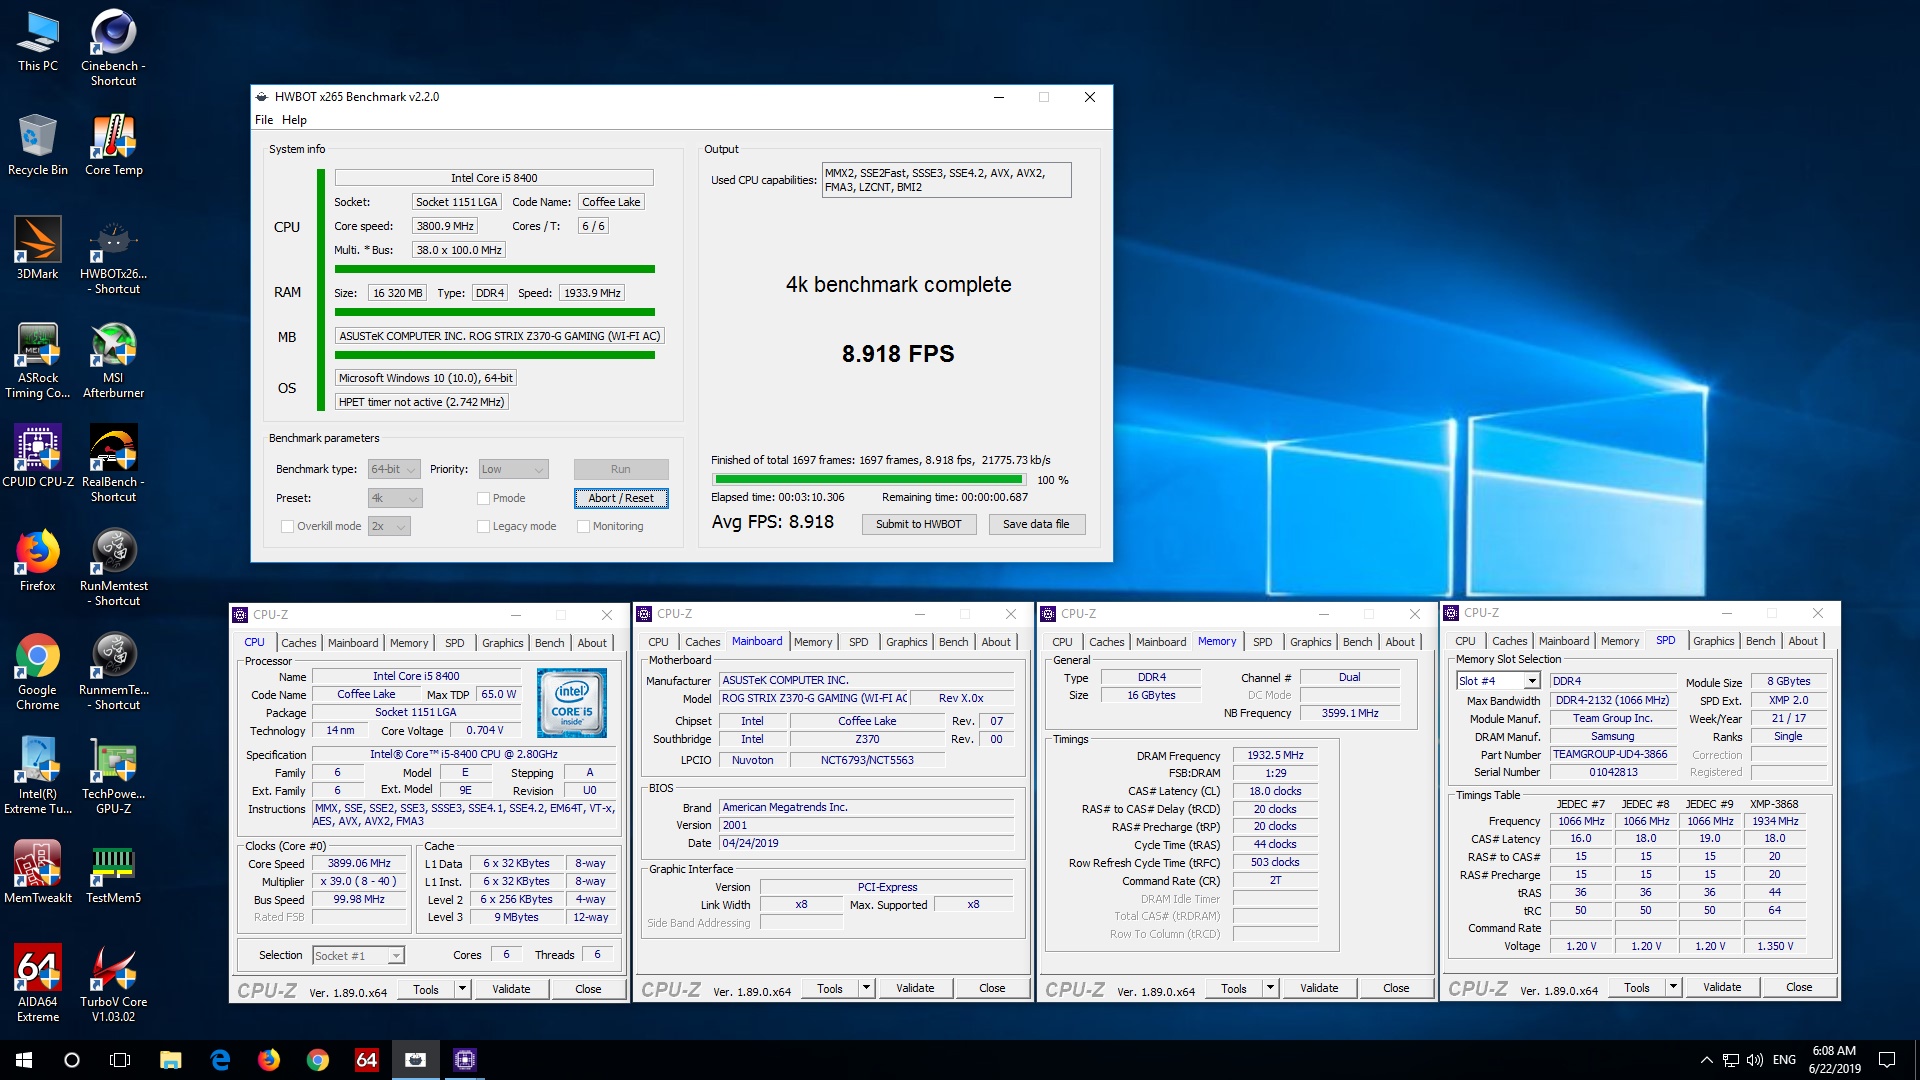This screenshot has height=1080, width=1920.
Task: Launch TurboV Core desktop icon
Action: tap(113, 984)
